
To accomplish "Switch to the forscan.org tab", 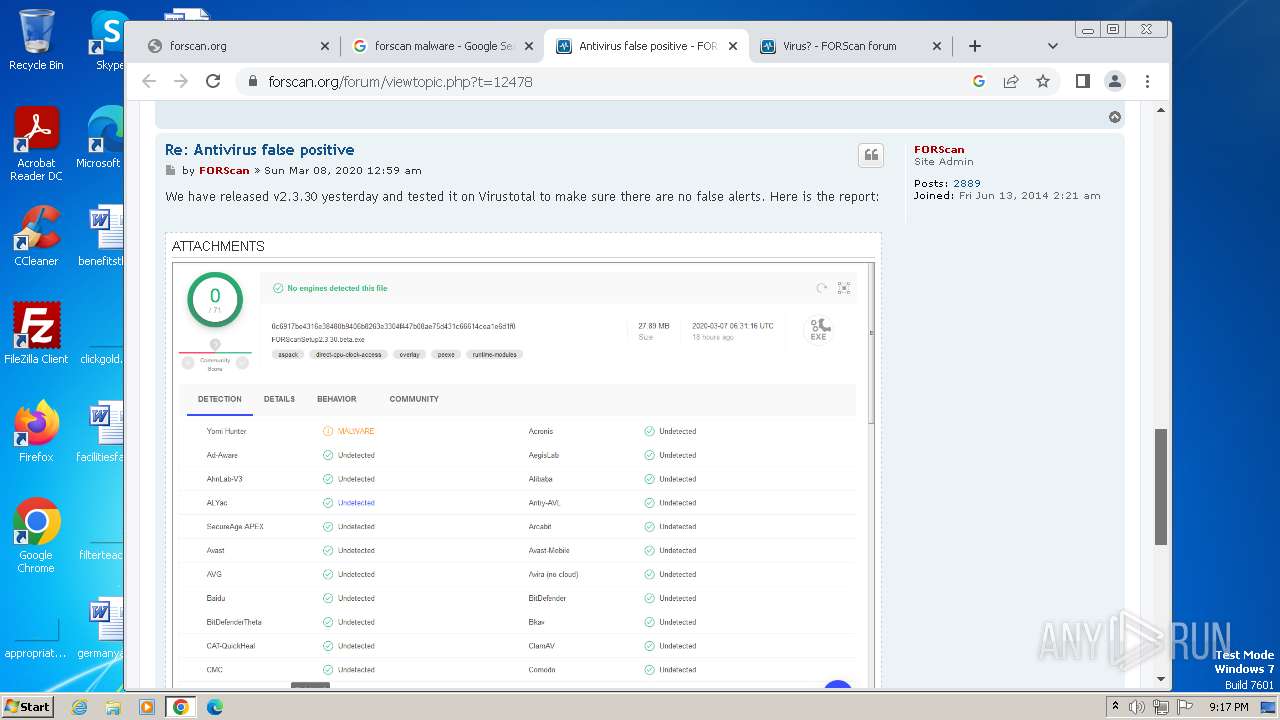I will 237,46.
